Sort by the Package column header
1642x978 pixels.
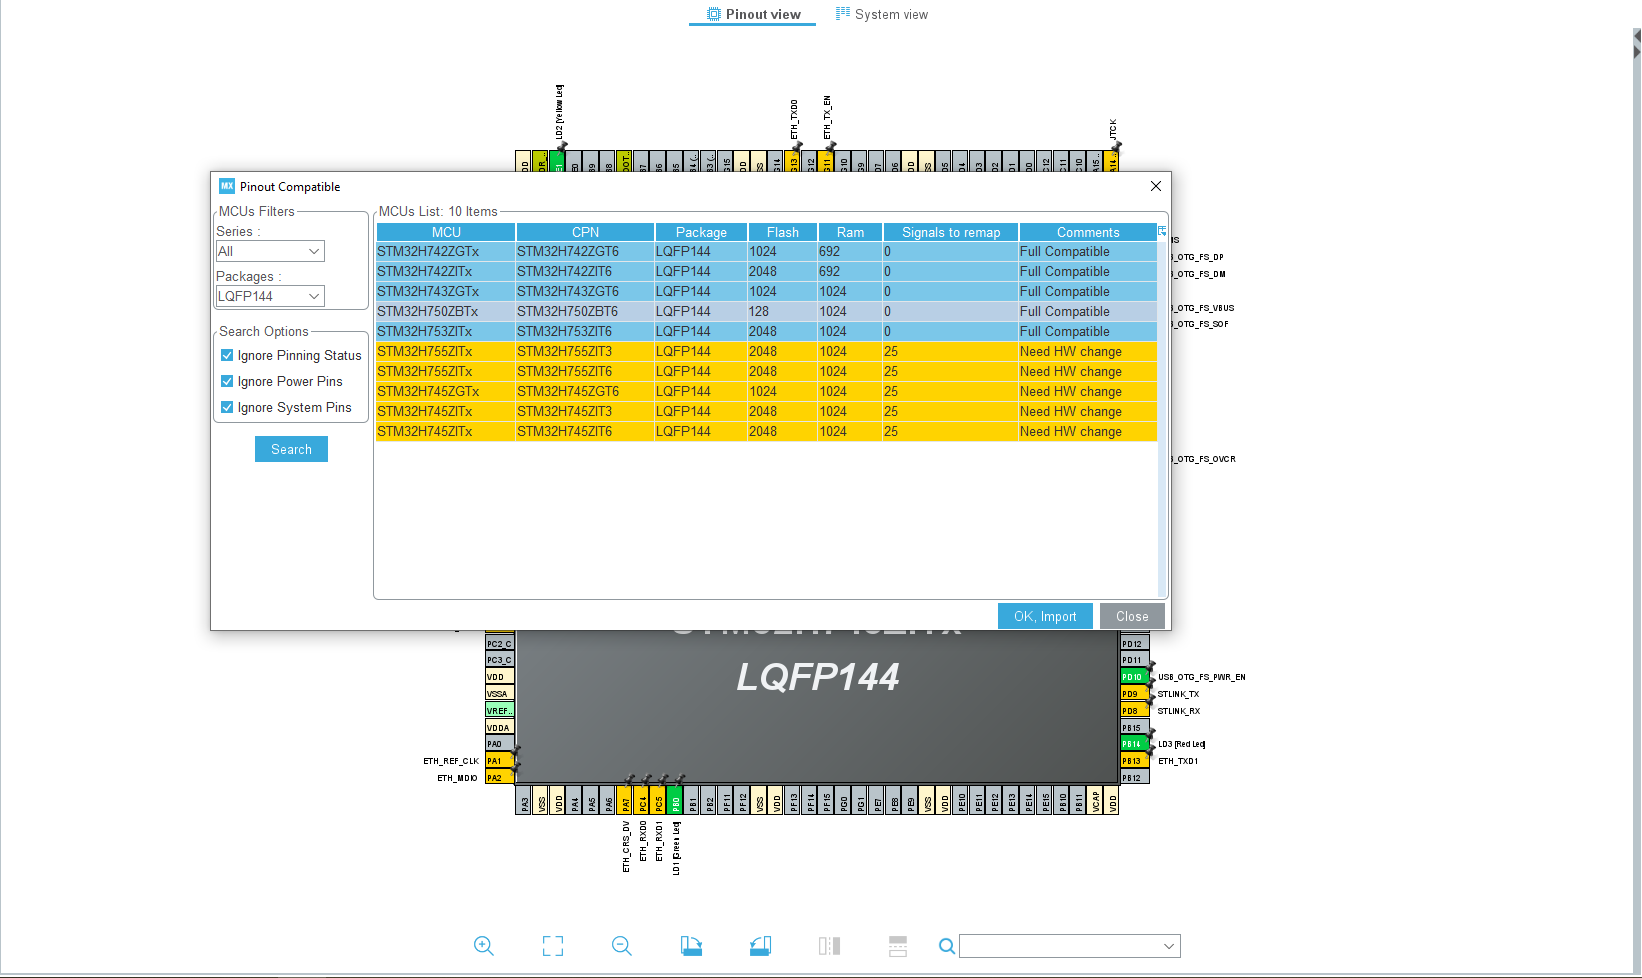[x=701, y=232]
